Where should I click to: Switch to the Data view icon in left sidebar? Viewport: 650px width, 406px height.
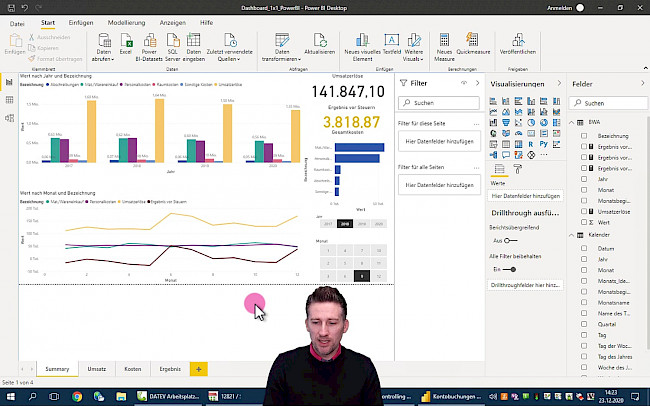(x=8, y=101)
